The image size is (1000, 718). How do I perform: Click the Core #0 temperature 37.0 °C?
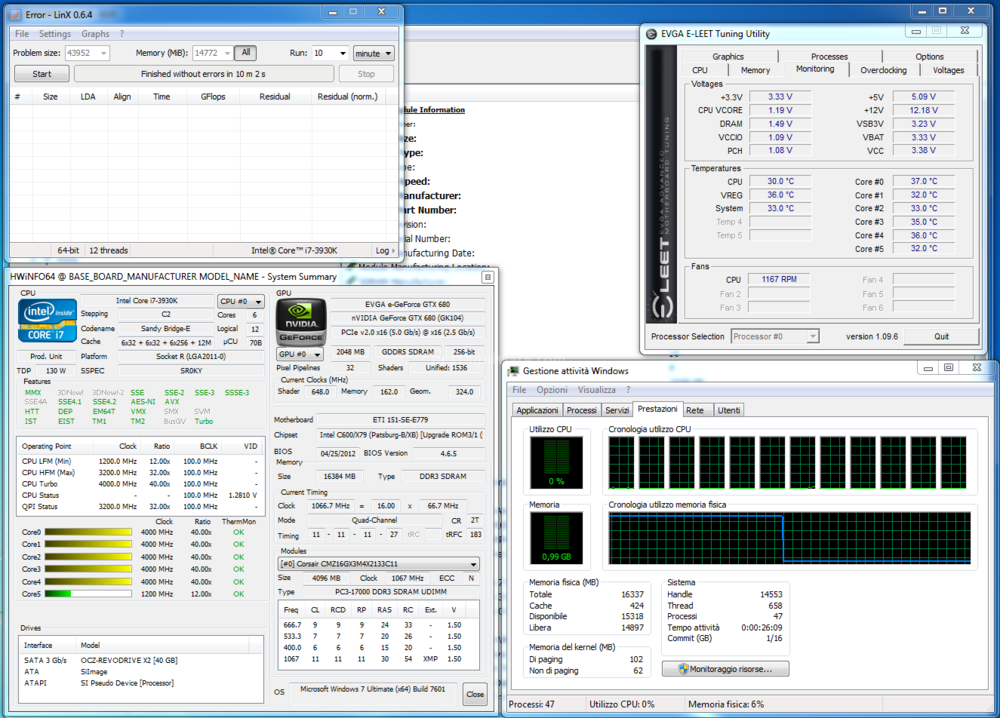click(923, 181)
